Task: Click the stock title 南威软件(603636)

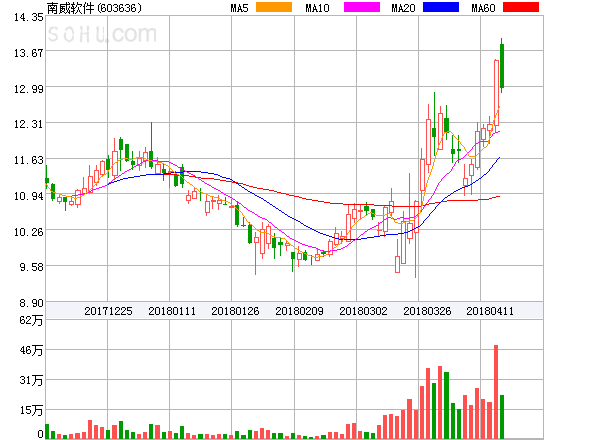Action: click(x=94, y=8)
